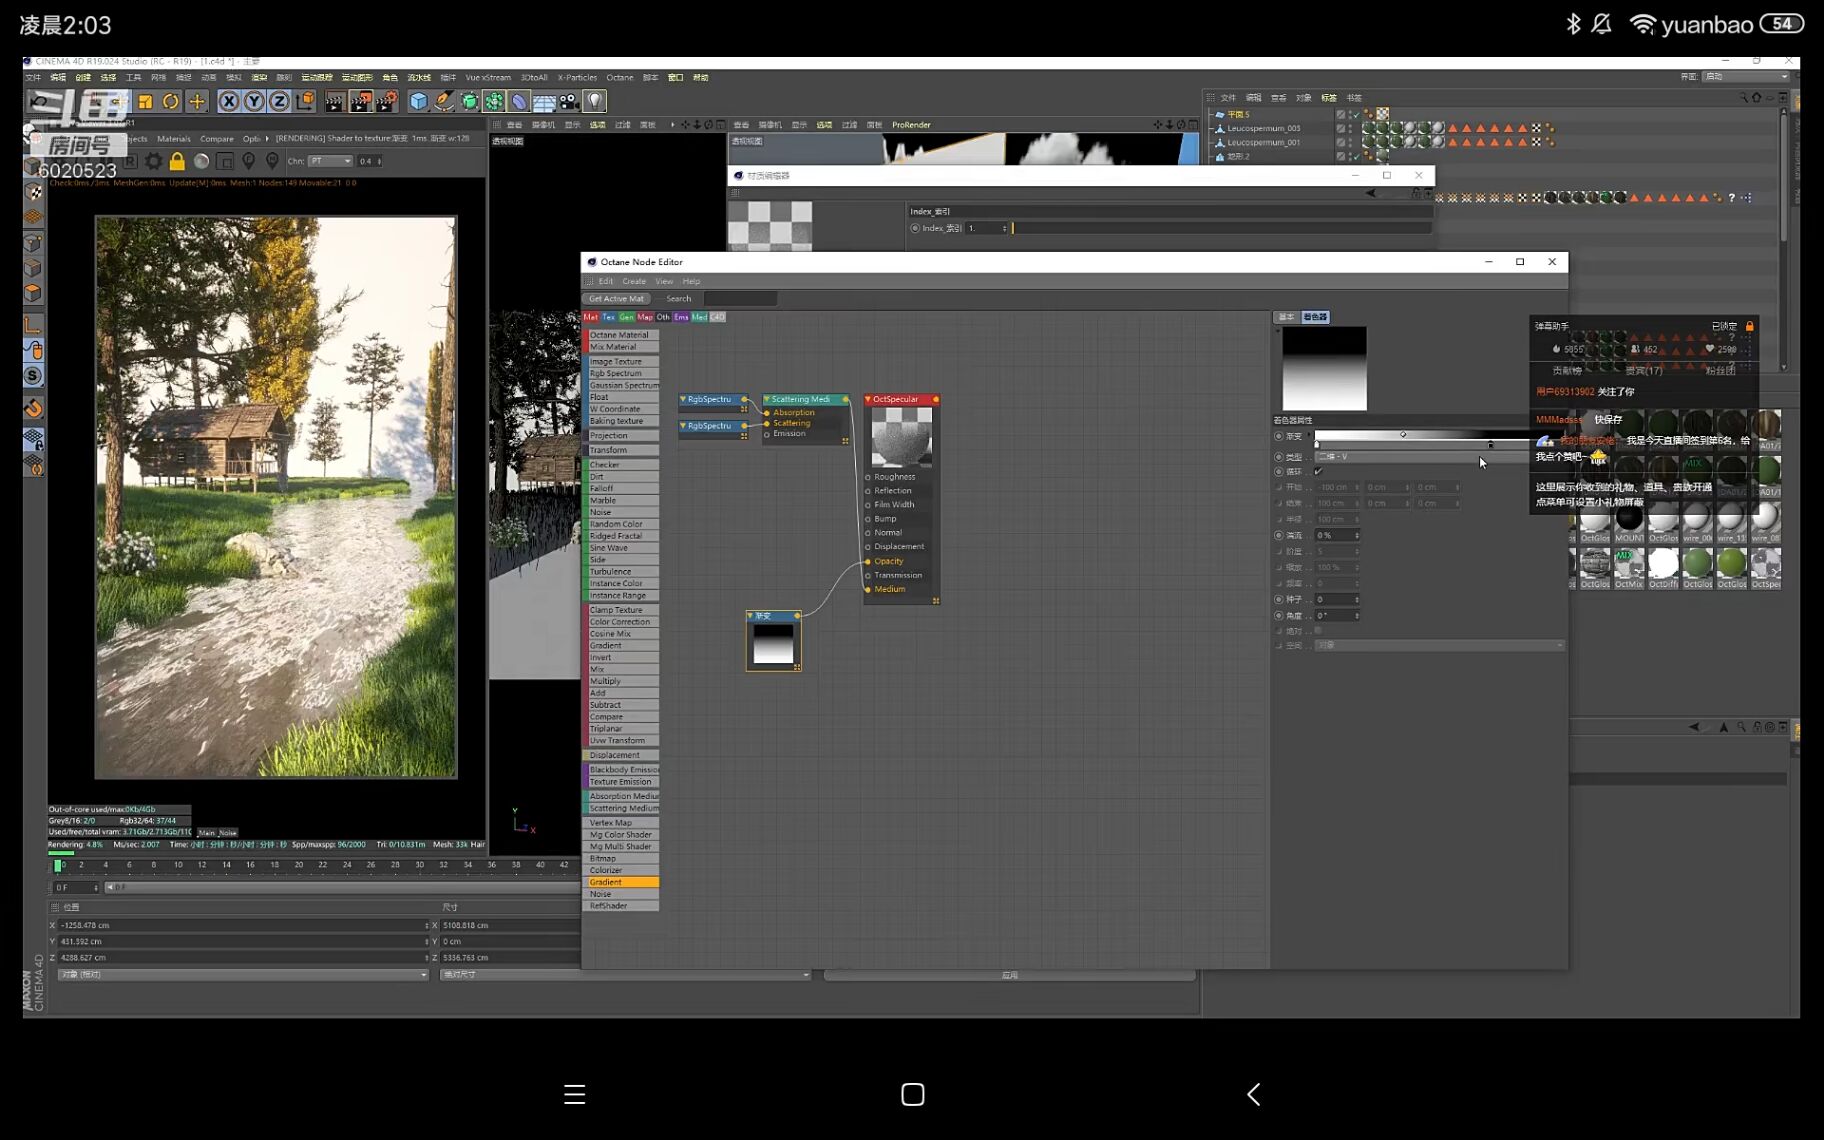Click the Get Active Mat button

(x=616, y=298)
